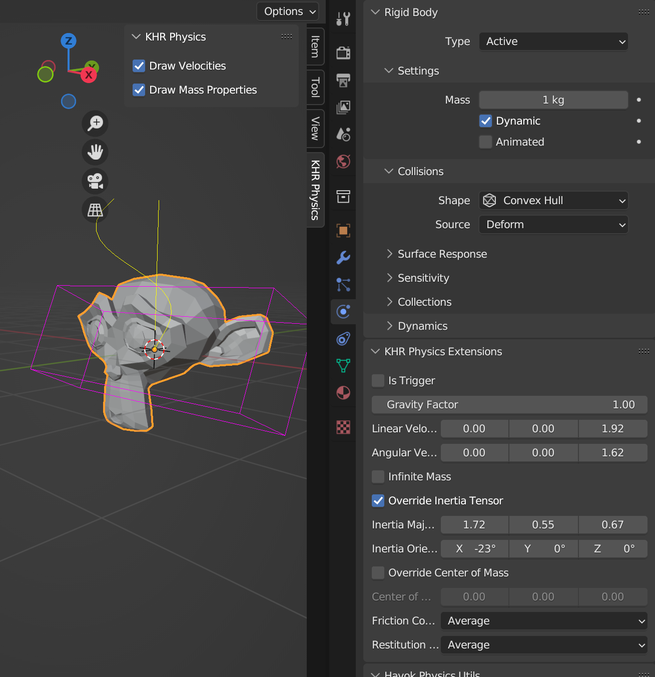
Task: Disable Override Inertia Tensor checkbox
Action: [378, 501]
